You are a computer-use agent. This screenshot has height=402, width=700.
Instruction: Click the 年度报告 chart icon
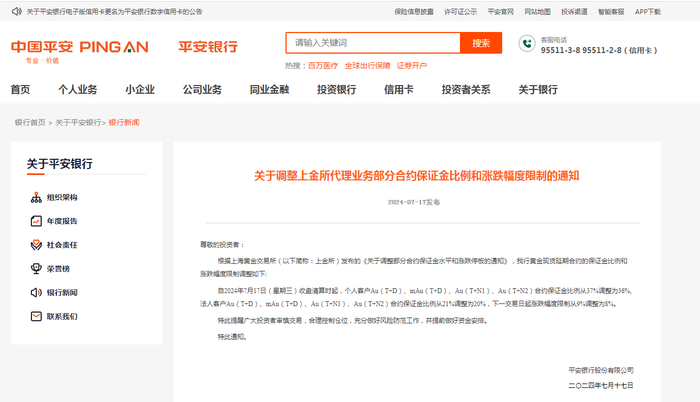pos(36,221)
